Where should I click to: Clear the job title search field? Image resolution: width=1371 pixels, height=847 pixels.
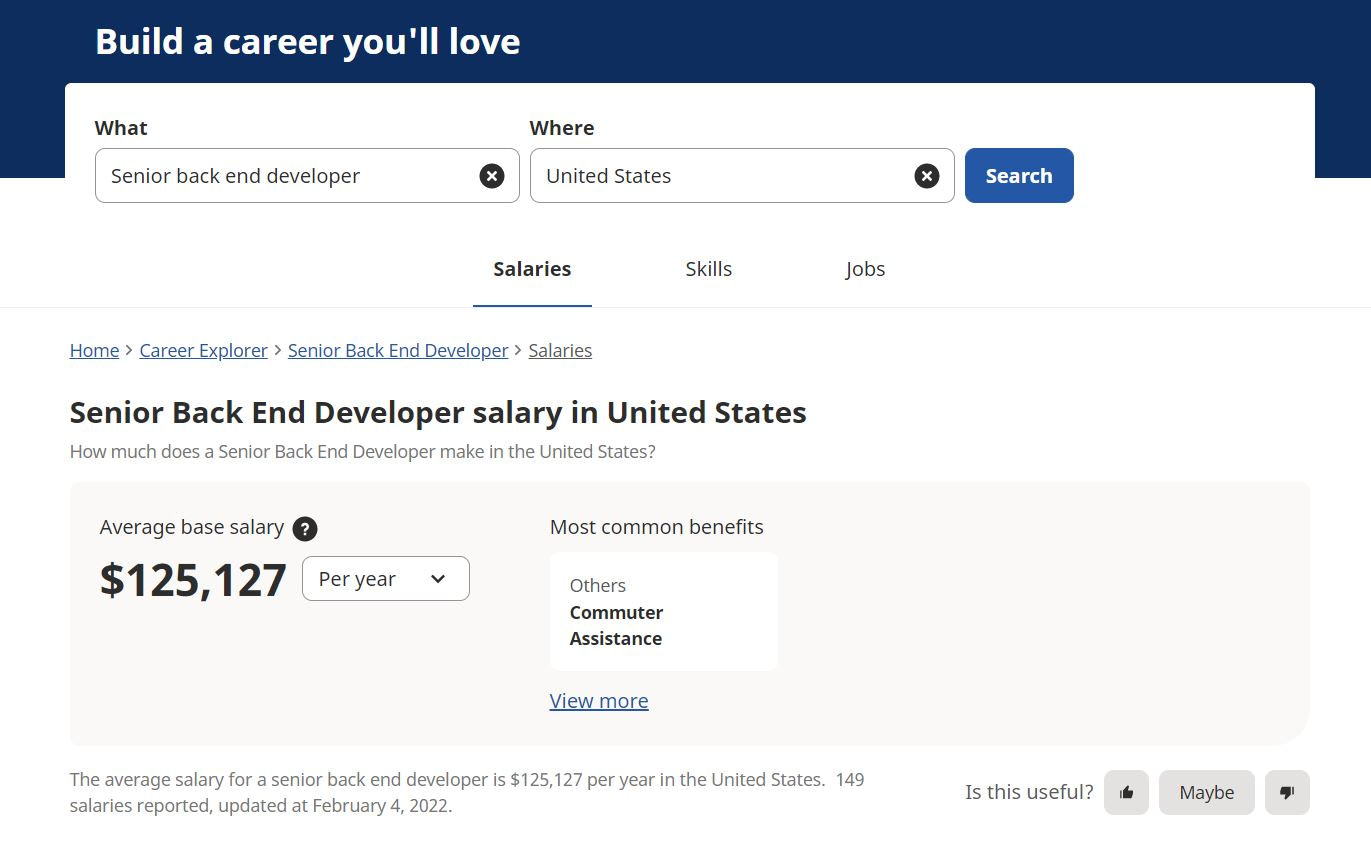pyautogui.click(x=491, y=175)
